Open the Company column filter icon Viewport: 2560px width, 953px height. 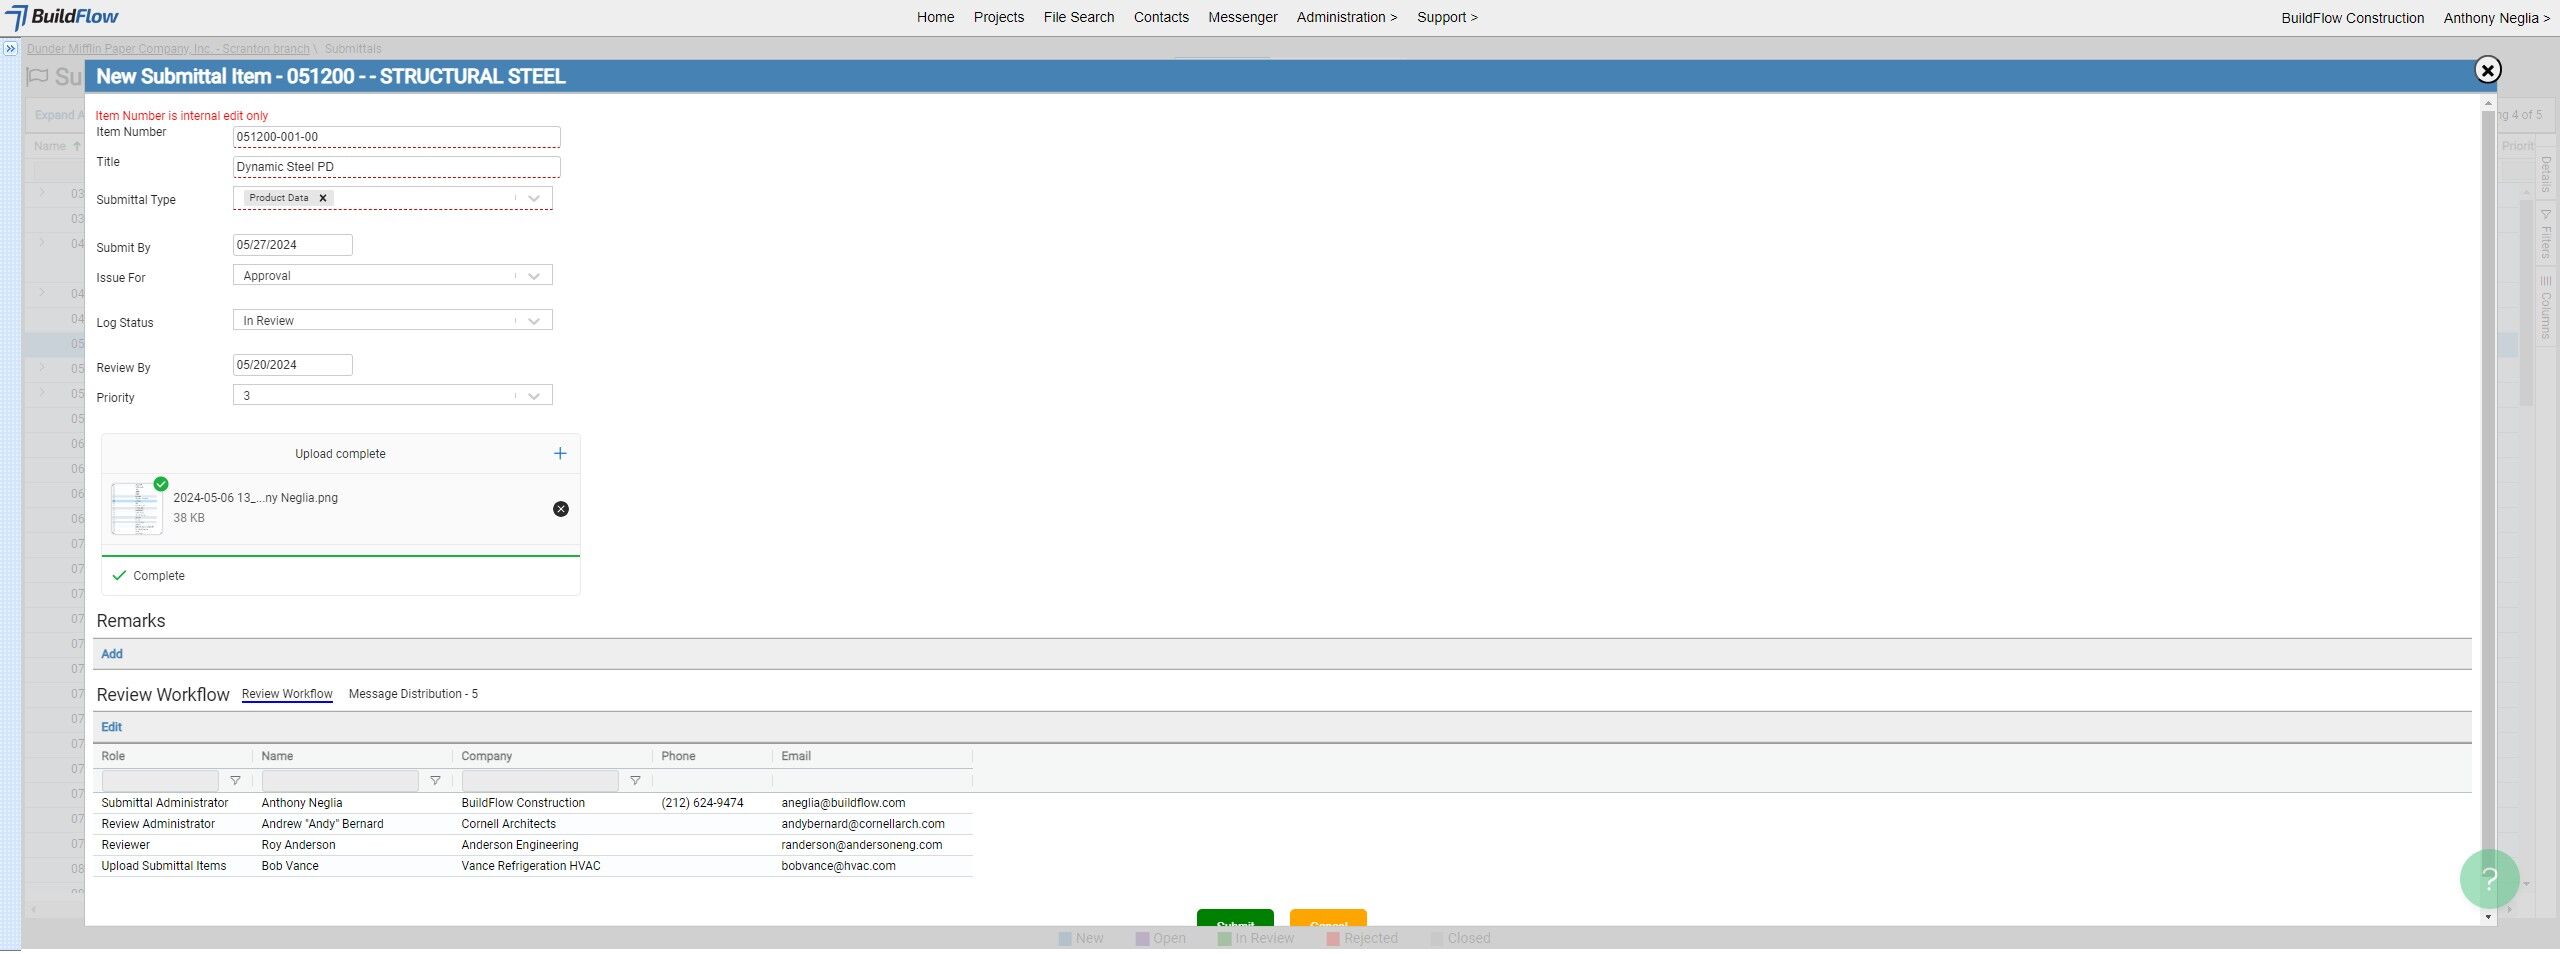click(635, 781)
